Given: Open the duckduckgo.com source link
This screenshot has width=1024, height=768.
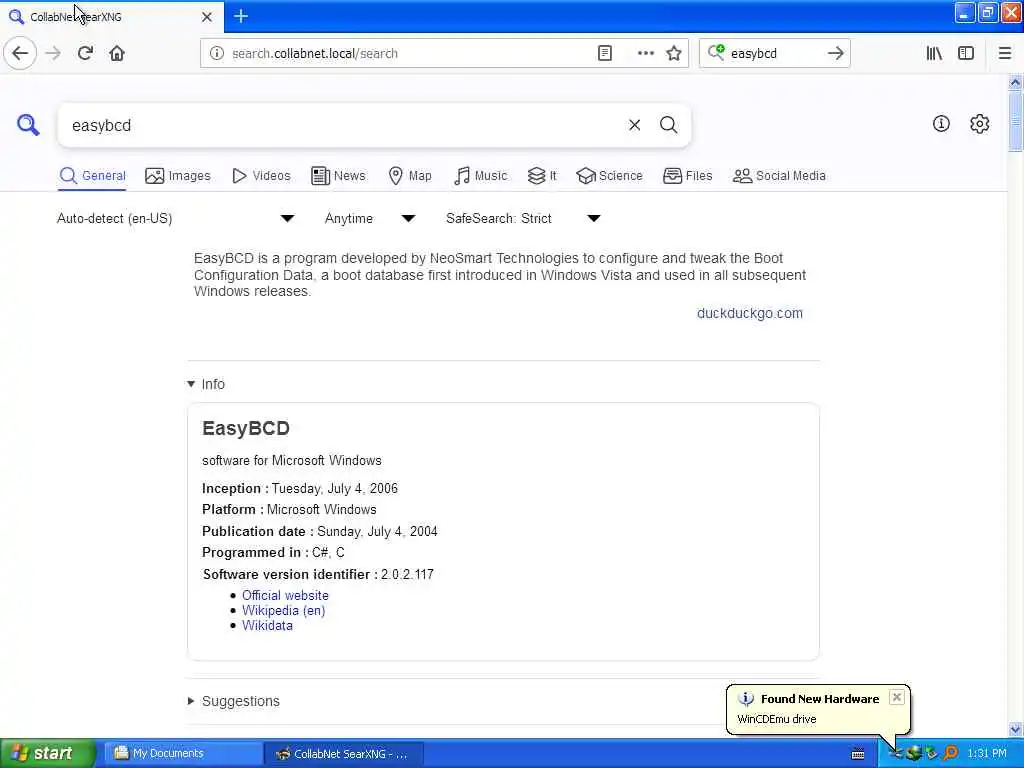Looking at the screenshot, I should (x=750, y=313).
